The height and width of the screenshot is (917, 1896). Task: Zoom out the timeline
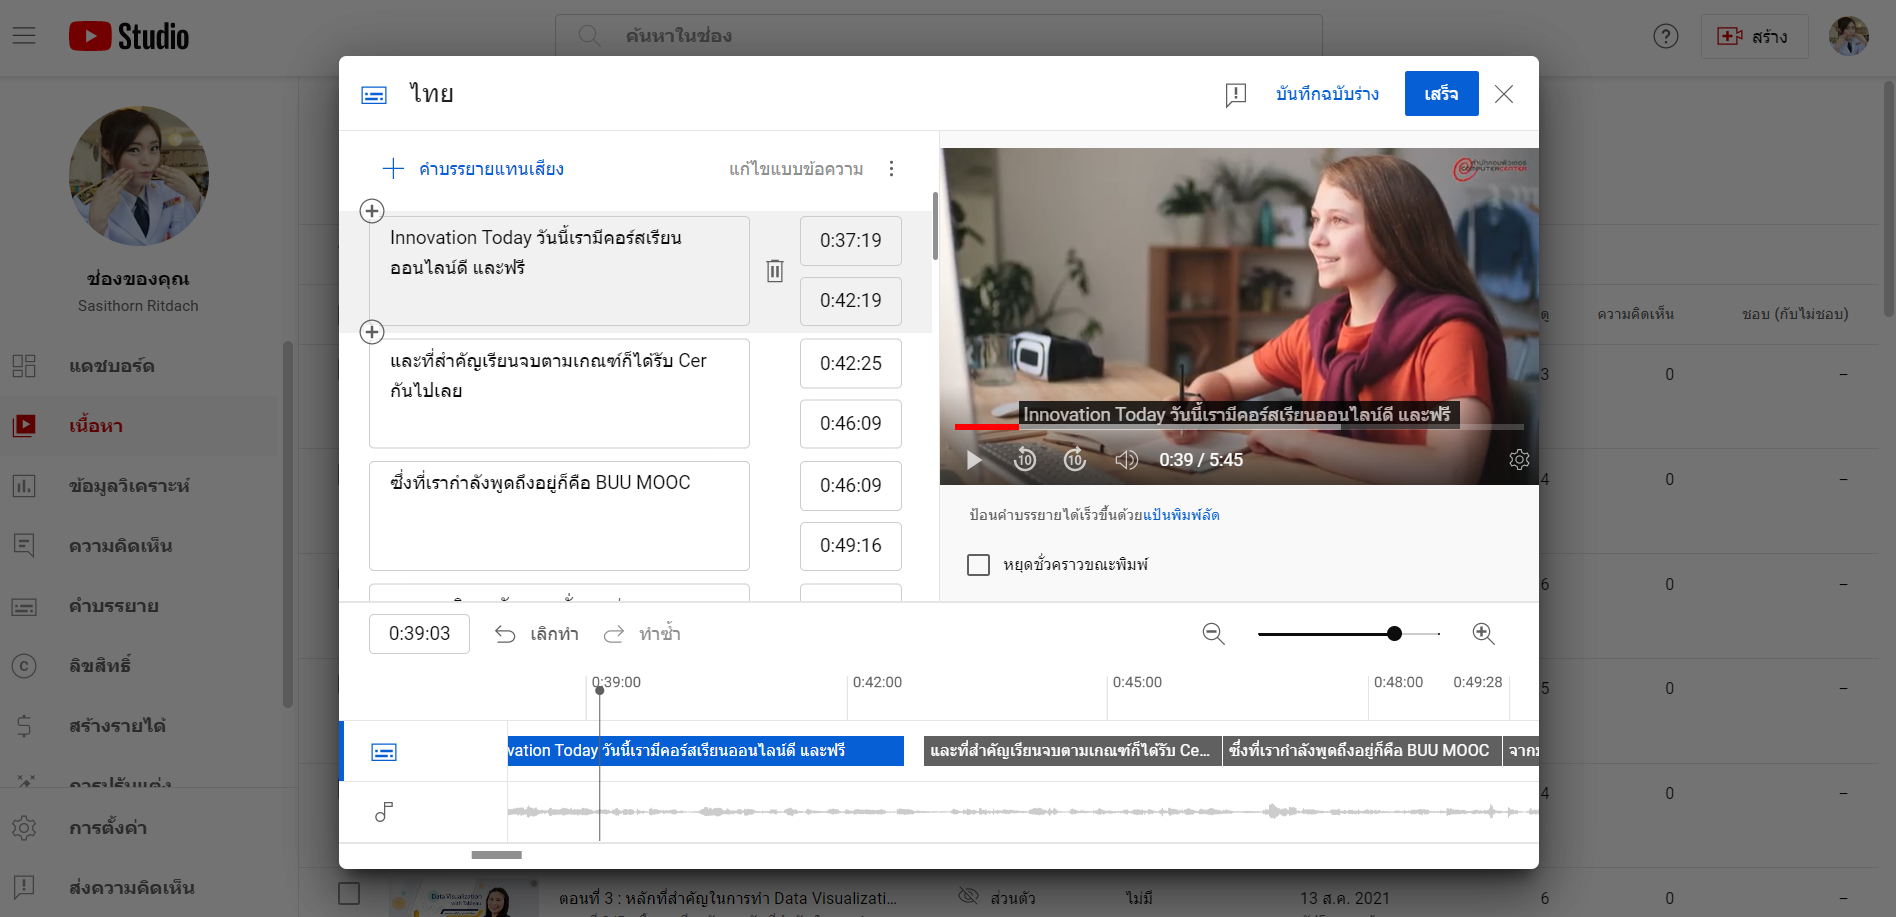click(1213, 634)
